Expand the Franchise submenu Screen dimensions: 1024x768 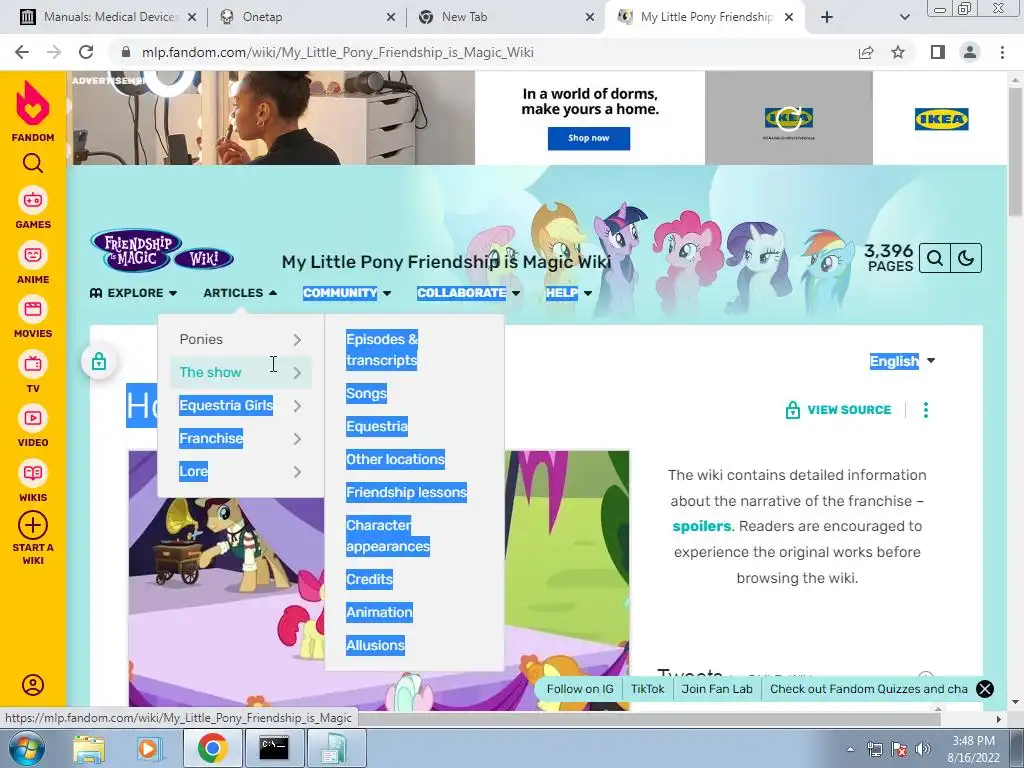pyautogui.click(x=241, y=438)
